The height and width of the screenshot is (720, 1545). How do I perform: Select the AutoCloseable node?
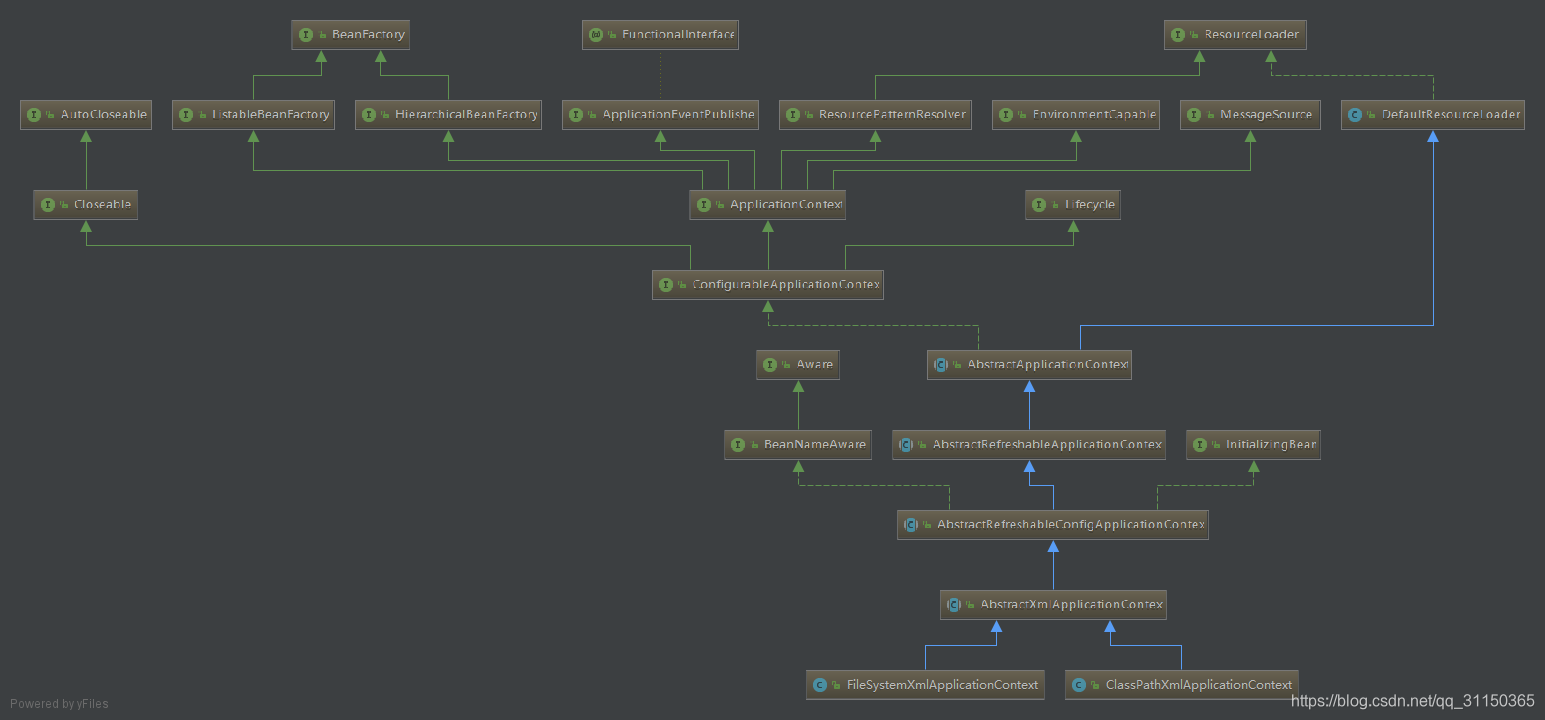[x=86, y=115]
